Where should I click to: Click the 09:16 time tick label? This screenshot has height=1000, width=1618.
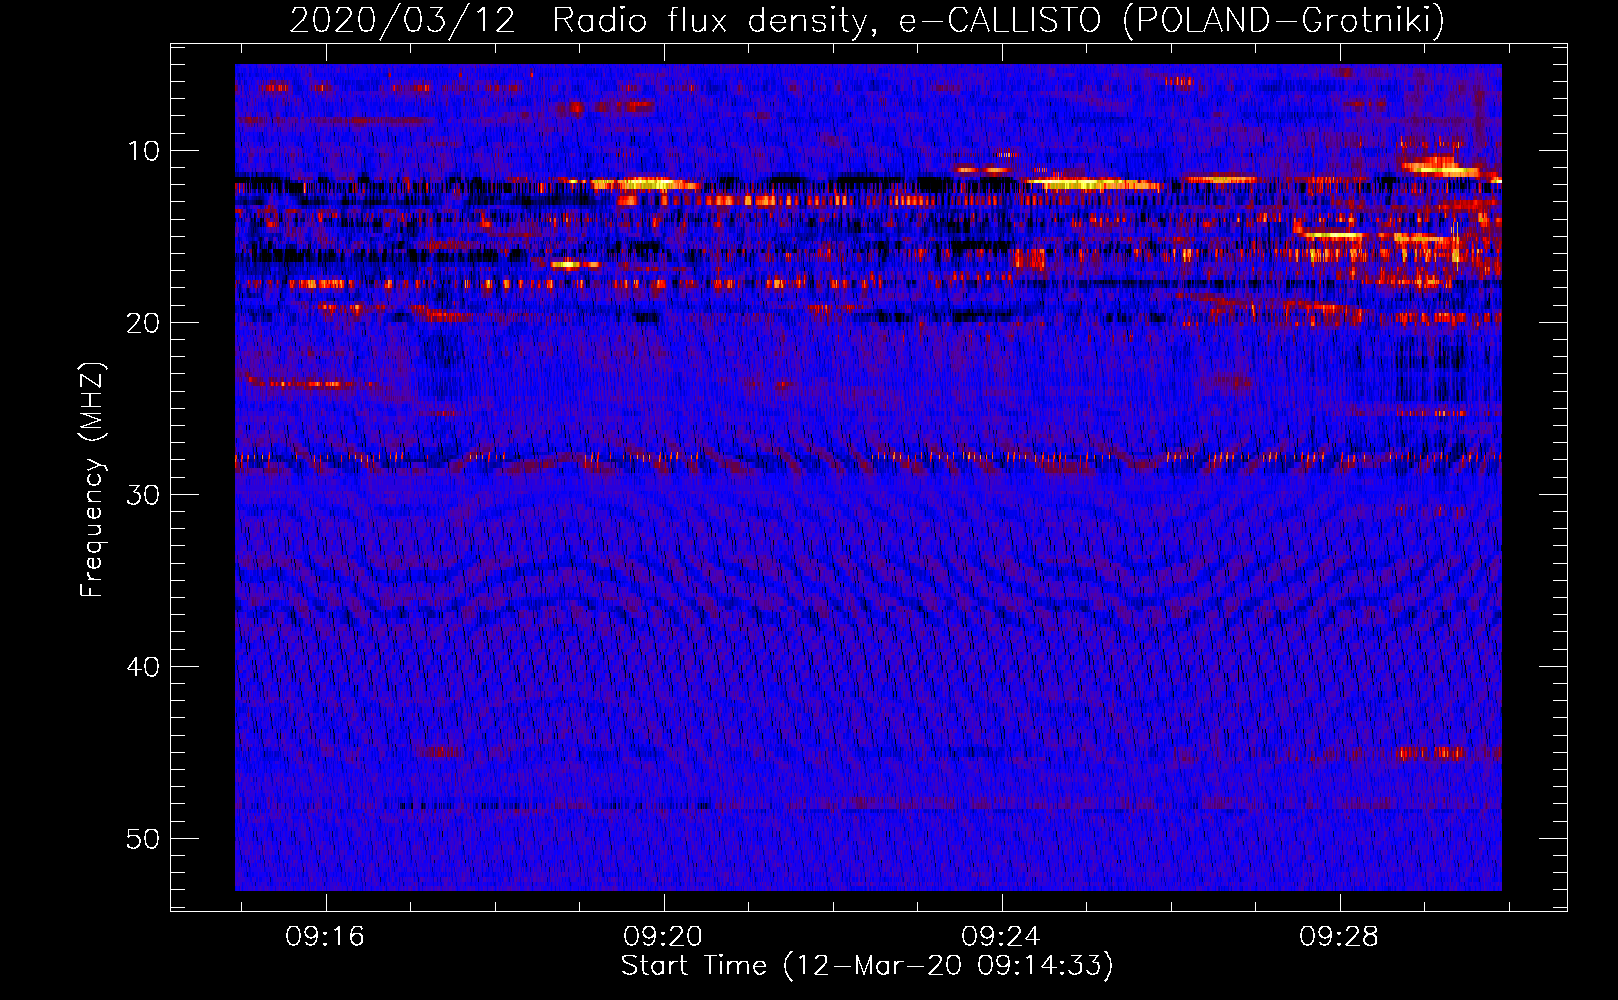(325, 937)
